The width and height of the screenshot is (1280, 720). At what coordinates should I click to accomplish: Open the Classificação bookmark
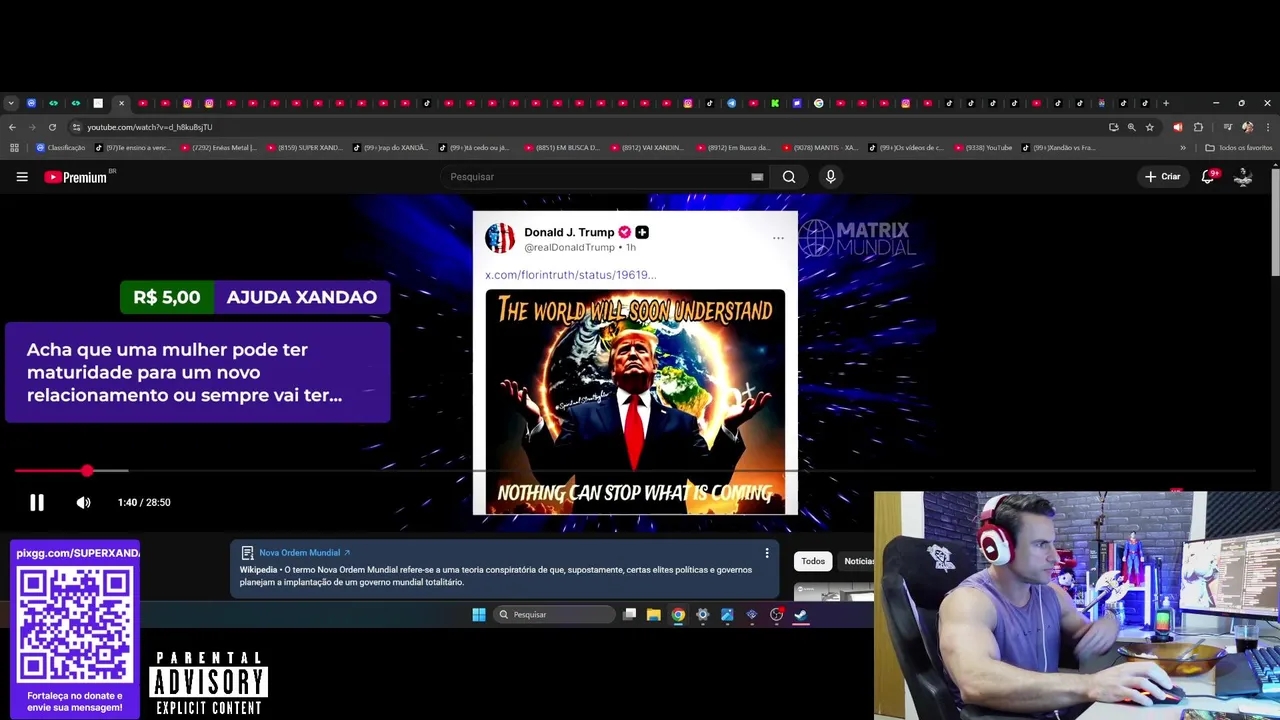(61, 148)
